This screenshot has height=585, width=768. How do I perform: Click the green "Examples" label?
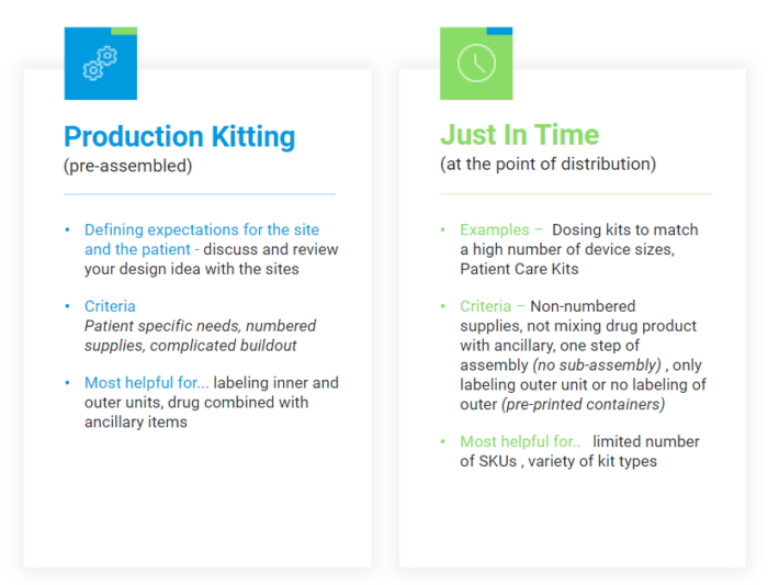495,229
